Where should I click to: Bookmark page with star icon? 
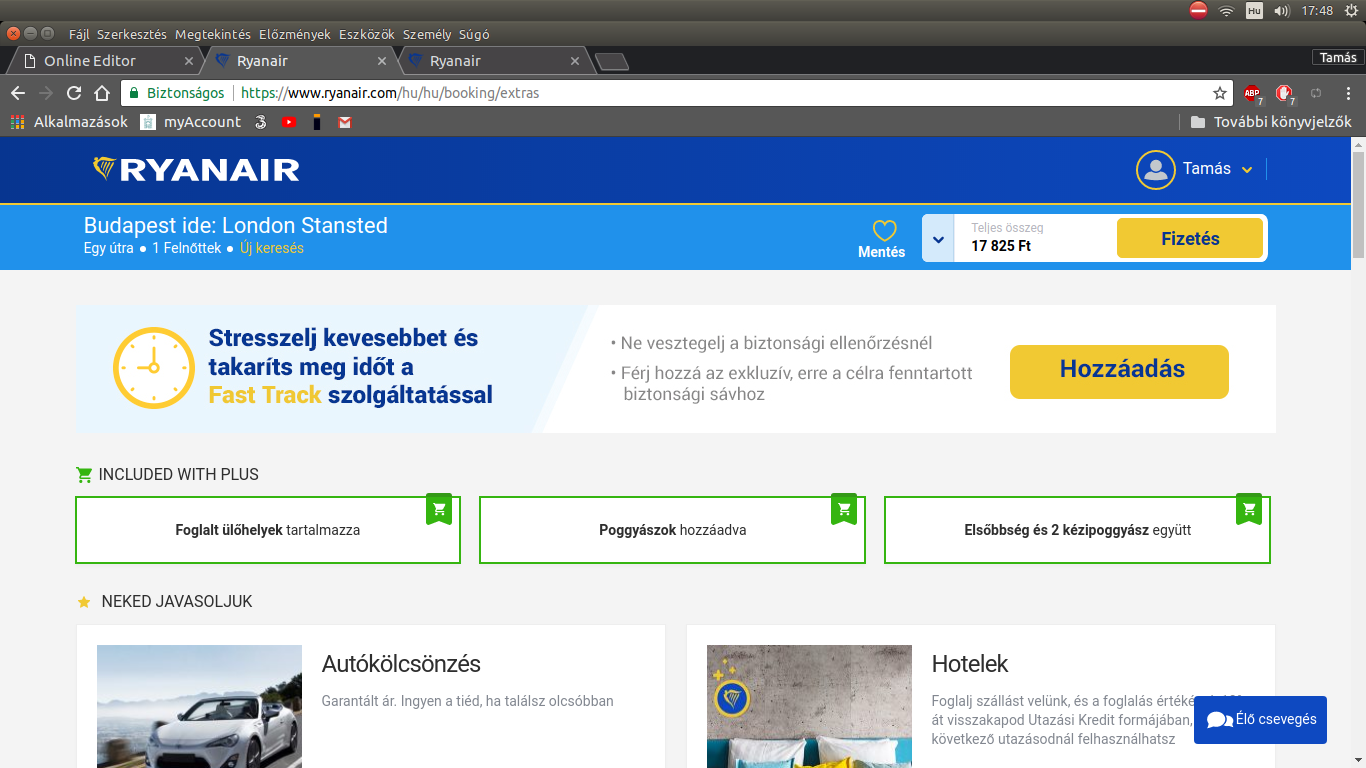(1220, 93)
